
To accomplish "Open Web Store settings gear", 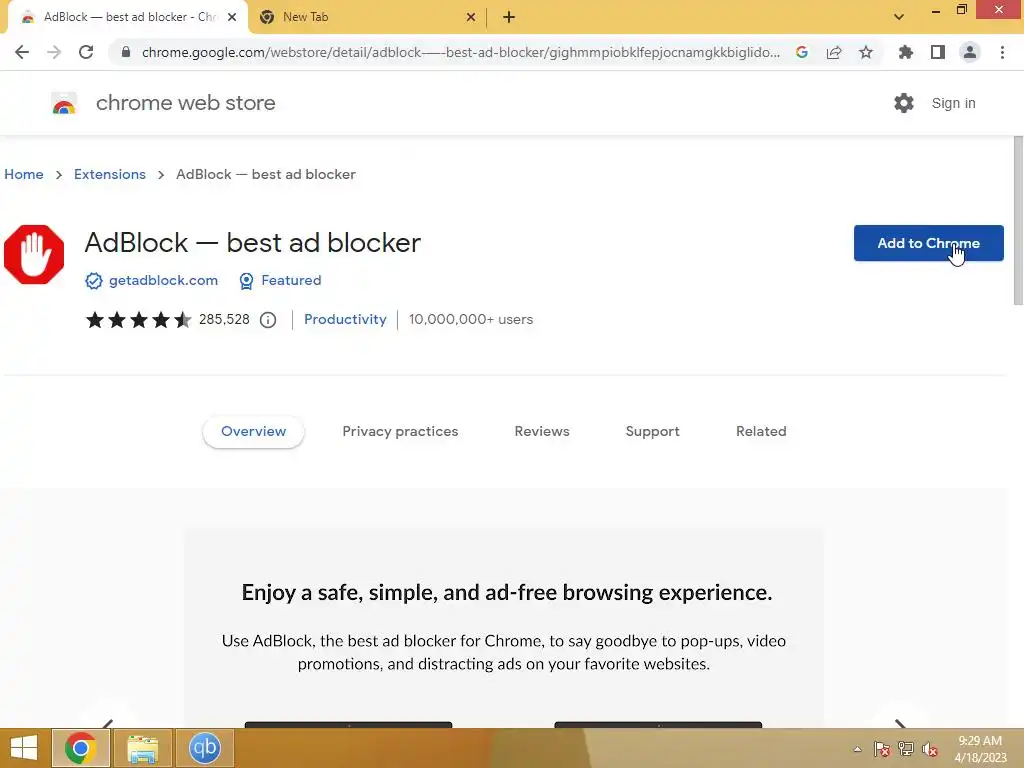I will tap(904, 103).
